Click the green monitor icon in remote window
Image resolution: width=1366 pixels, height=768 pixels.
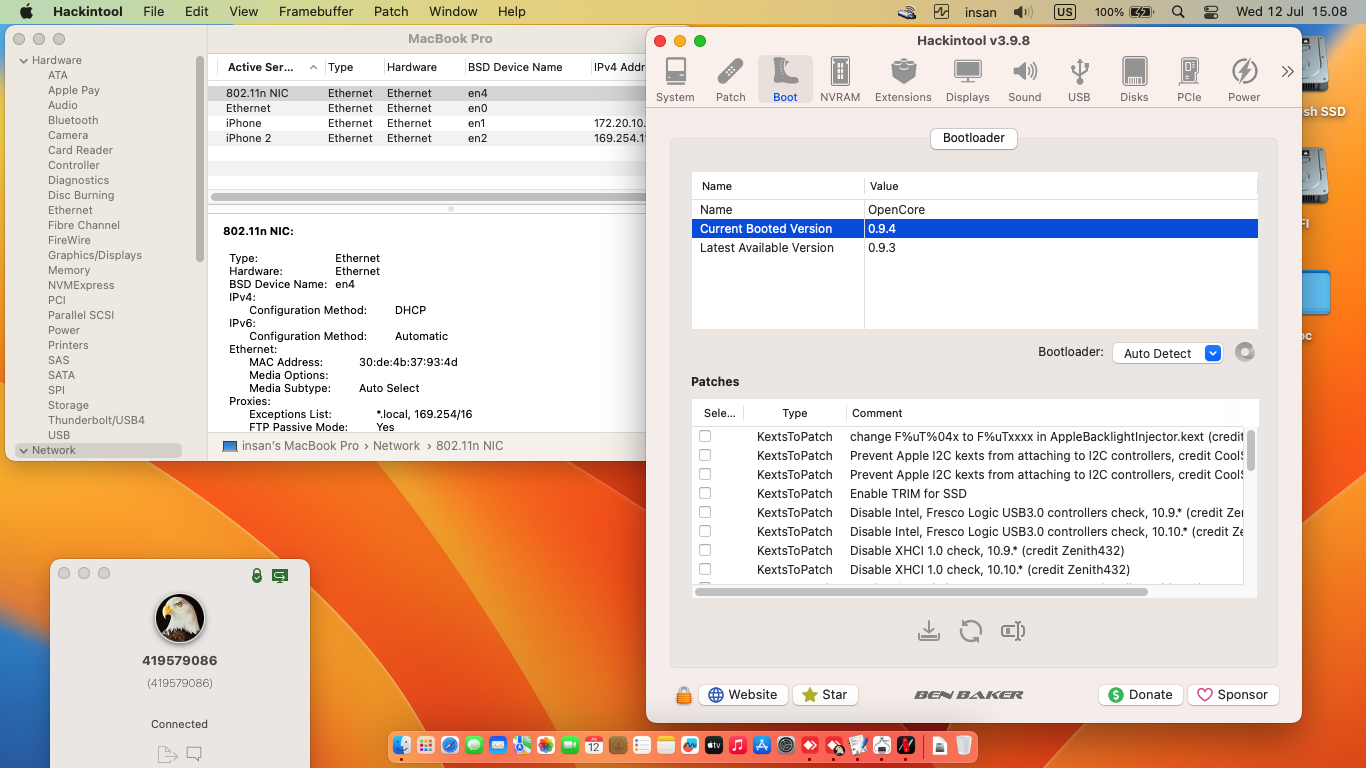pyautogui.click(x=280, y=575)
